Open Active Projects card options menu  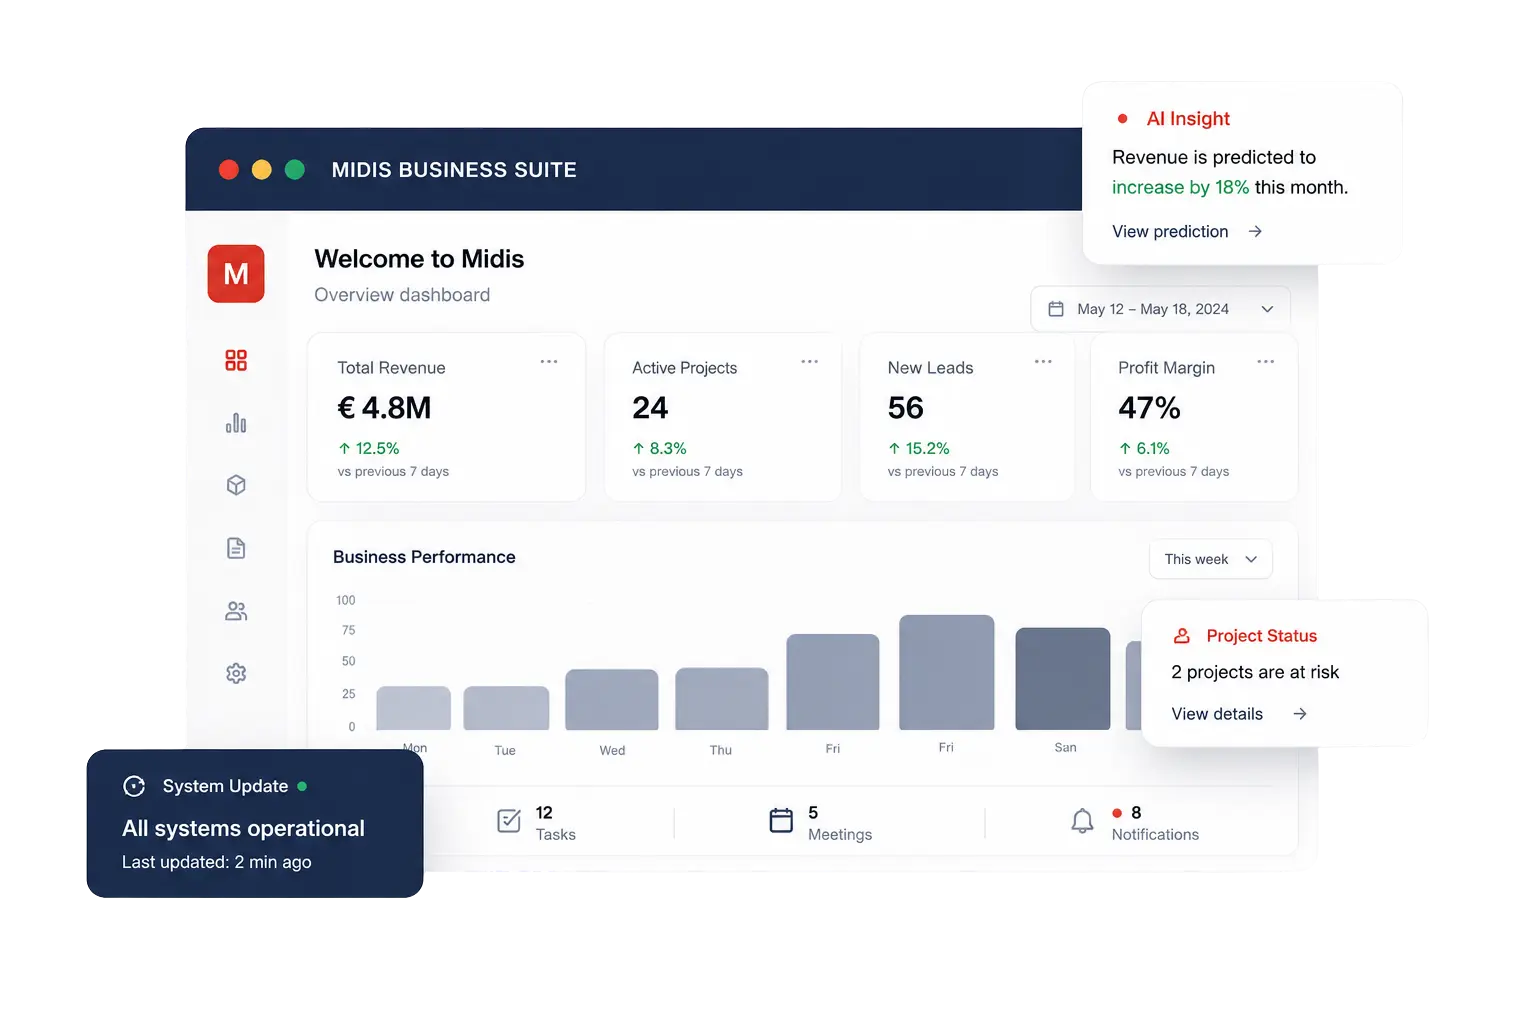(x=810, y=361)
